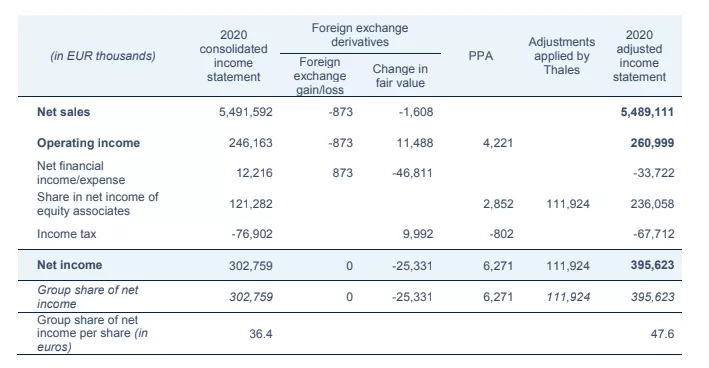The width and height of the screenshot is (709, 368).
Task: Select the 5,489,111 adjusted net sales figure
Action: pyautogui.click(x=647, y=112)
